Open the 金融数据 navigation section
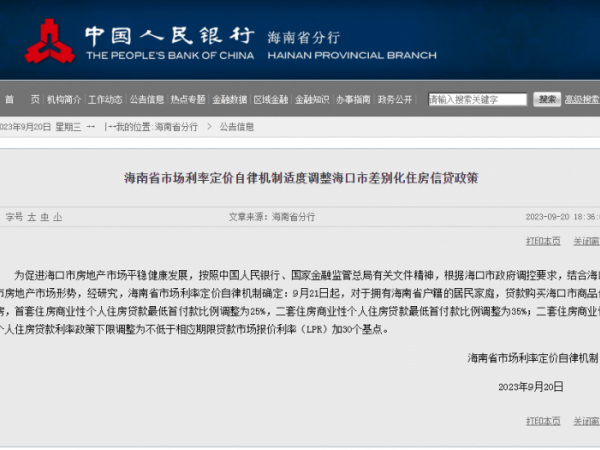Screen dimensions: 600x450 coord(229,100)
